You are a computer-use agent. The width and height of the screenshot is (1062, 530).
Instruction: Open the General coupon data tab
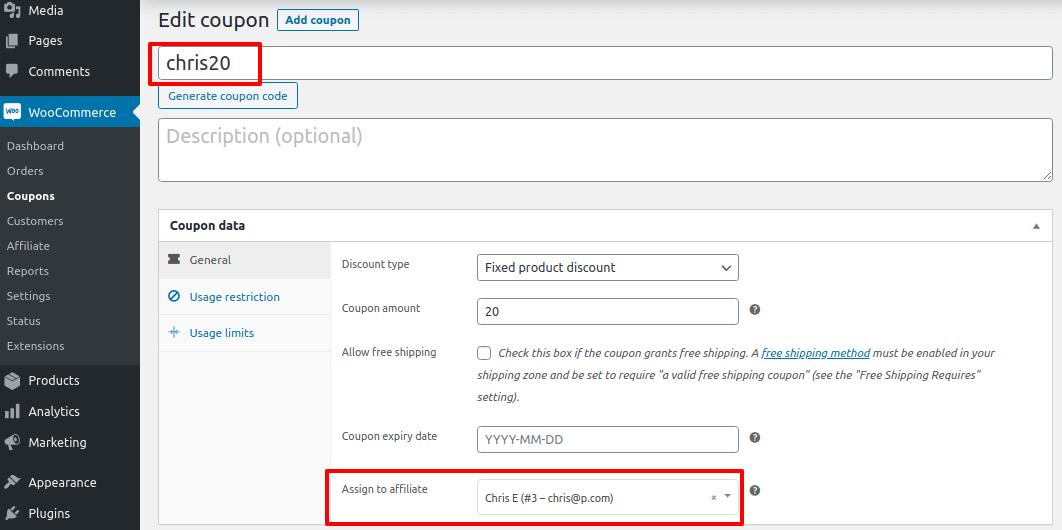click(245, 260)
